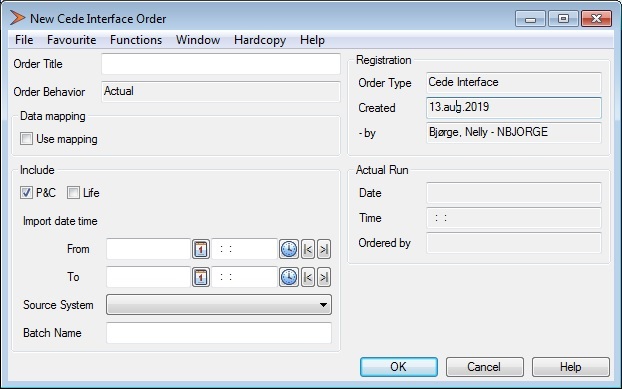Image resolution: width=622 pixels, height=389 pixels.
Task: Open the Window menu
Action: [198, 40]
